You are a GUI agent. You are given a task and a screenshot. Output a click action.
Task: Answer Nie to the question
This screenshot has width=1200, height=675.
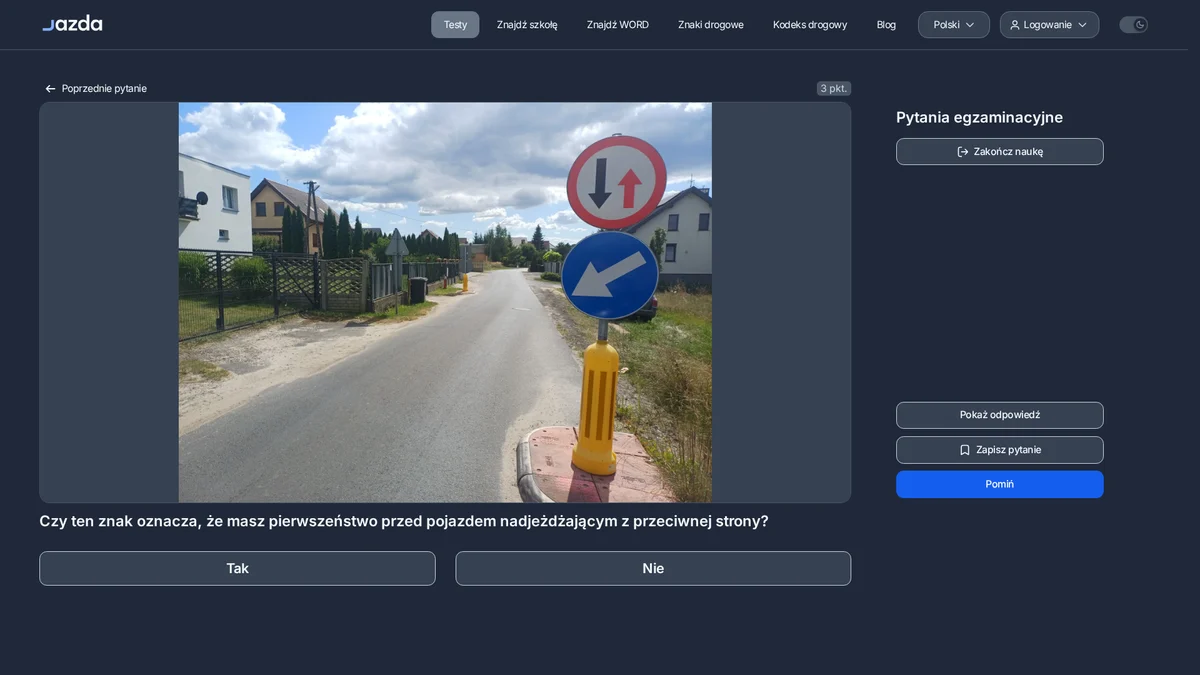click(653, 568)
